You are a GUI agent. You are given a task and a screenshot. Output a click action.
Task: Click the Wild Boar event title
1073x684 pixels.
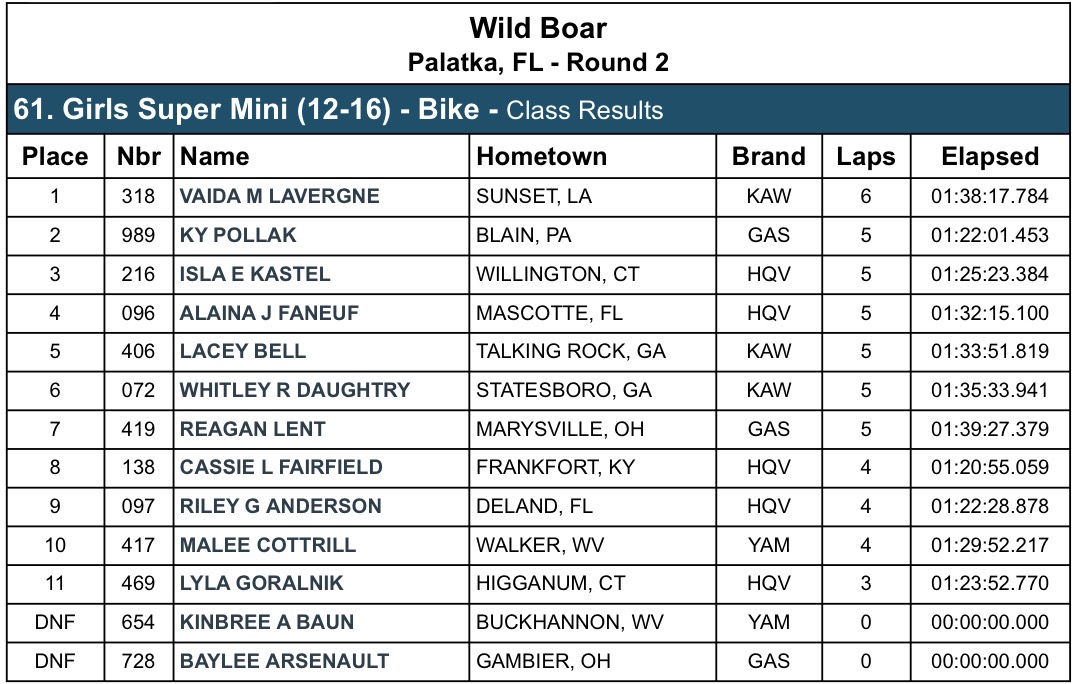[538, 28]
